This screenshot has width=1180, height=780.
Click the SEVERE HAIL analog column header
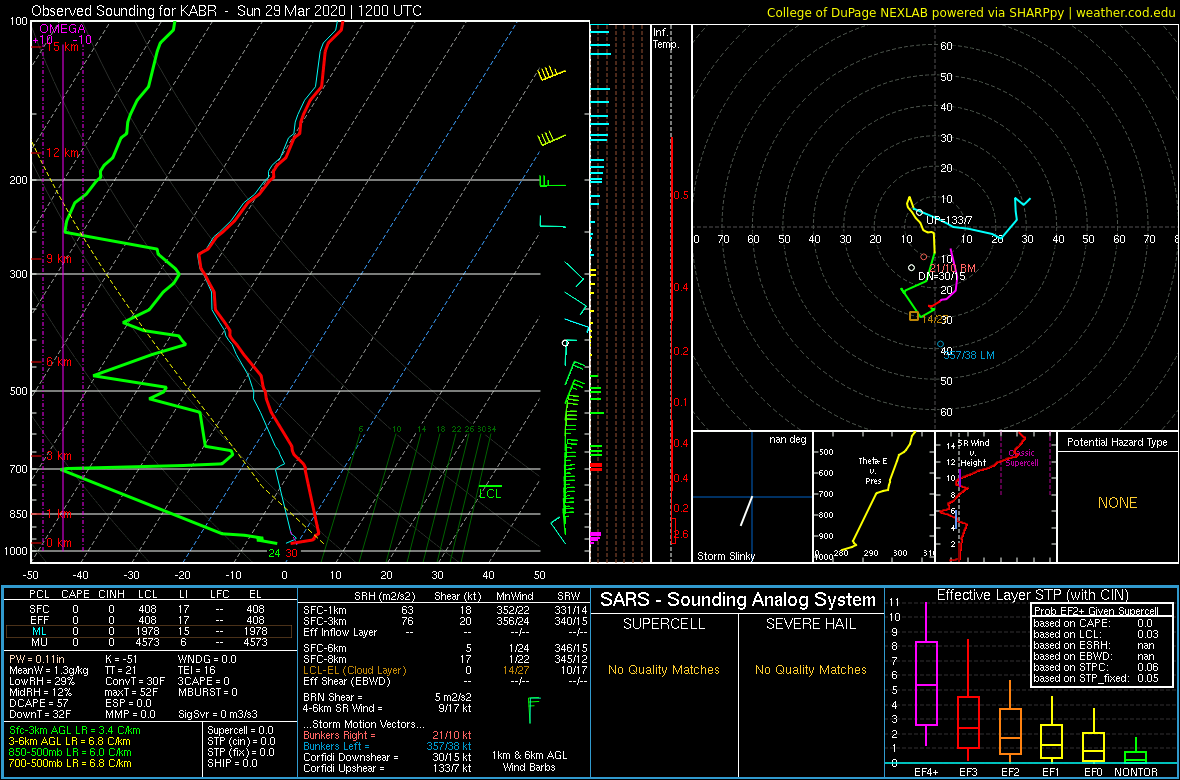tap(811, 624)
